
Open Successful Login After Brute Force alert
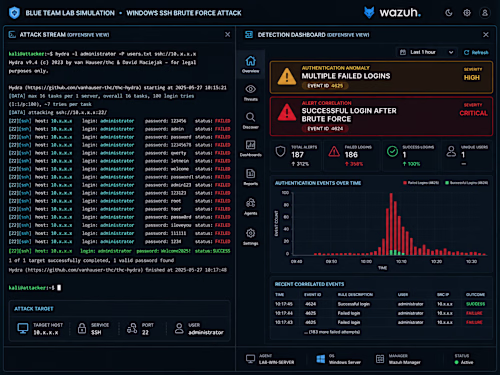click(381, 116)
